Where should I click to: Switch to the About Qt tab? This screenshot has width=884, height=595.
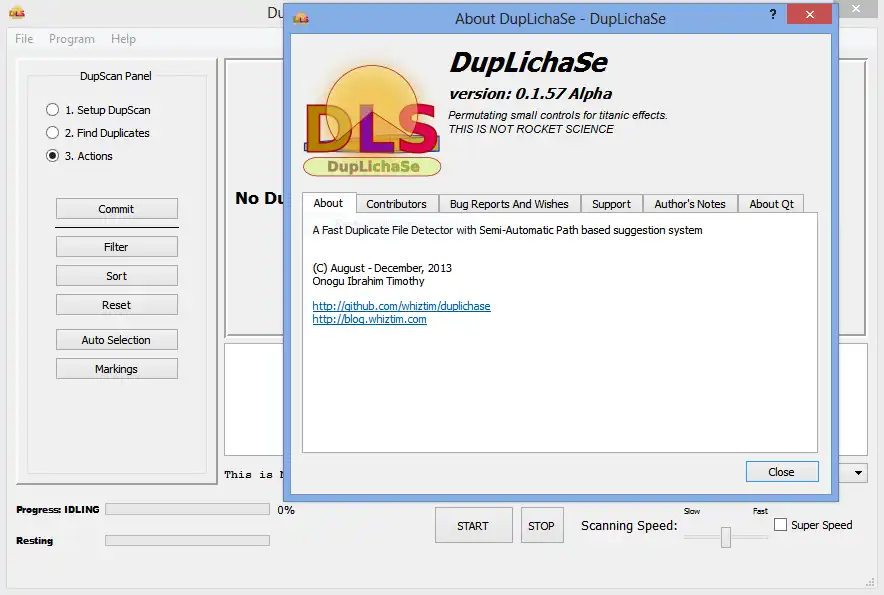click(x=771, y=204)
